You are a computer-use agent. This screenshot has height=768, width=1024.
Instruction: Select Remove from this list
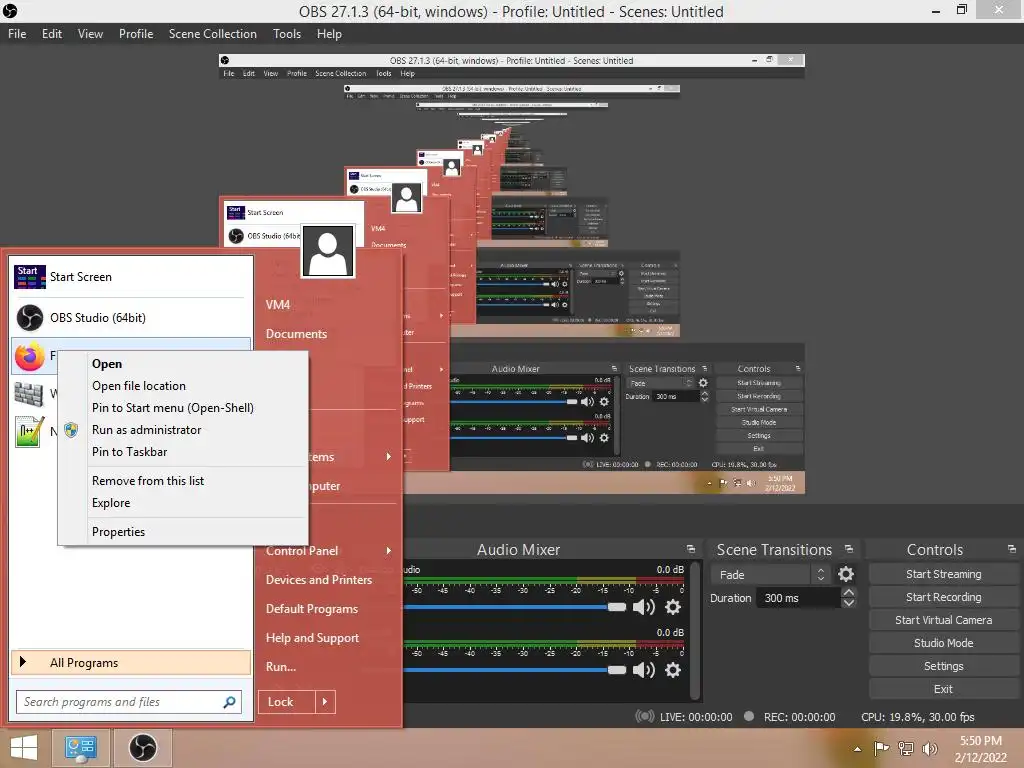[x=183, y=481]
